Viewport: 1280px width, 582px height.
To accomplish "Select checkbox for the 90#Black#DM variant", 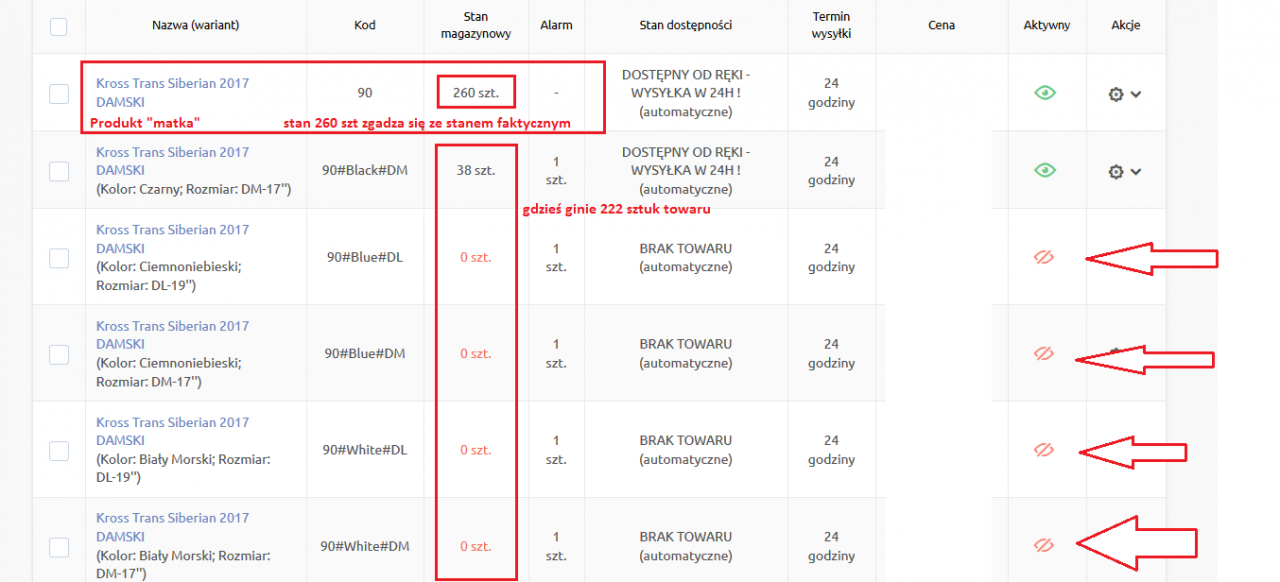I will pos(59,171).
